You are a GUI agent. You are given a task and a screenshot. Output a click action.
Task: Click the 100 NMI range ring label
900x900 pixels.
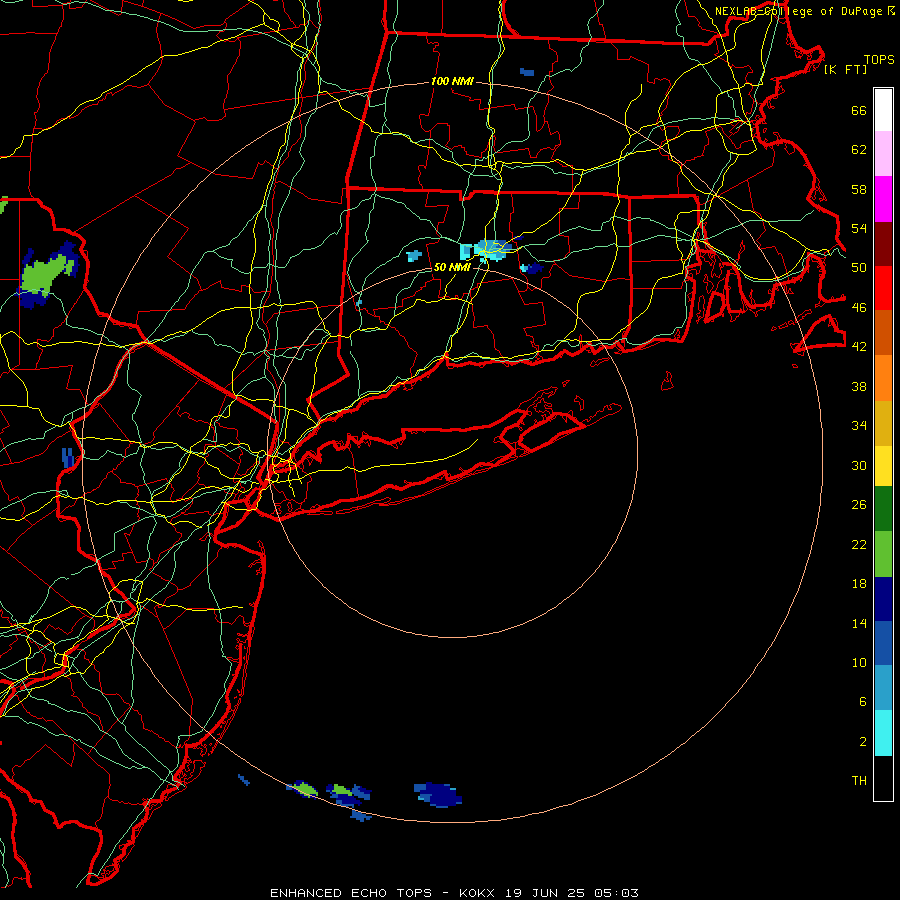(x=452, y=82)
